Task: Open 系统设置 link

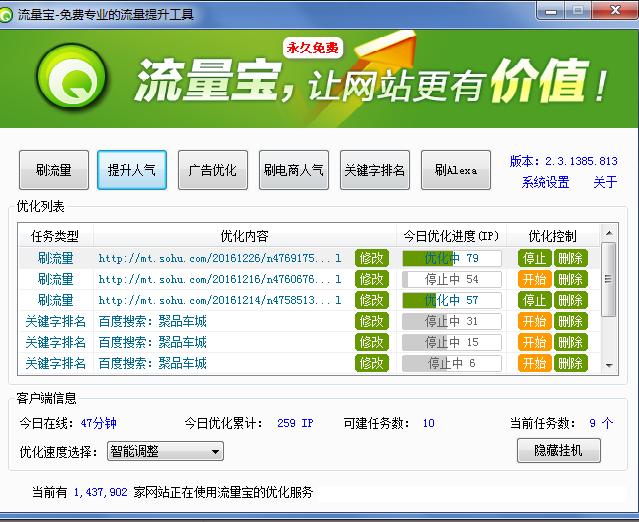Action: click(x=545, y=182)
